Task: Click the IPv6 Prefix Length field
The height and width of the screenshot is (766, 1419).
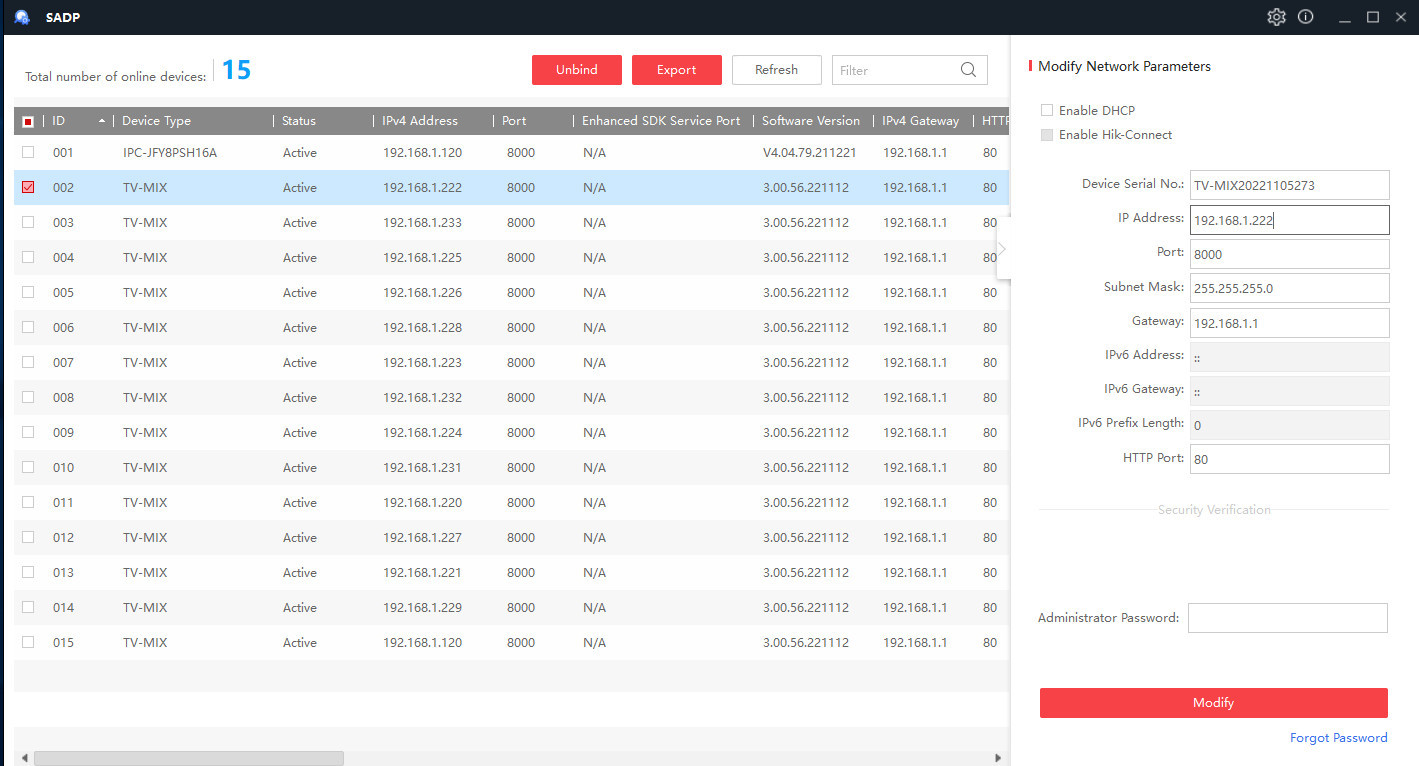Action: coord(1289,425)
